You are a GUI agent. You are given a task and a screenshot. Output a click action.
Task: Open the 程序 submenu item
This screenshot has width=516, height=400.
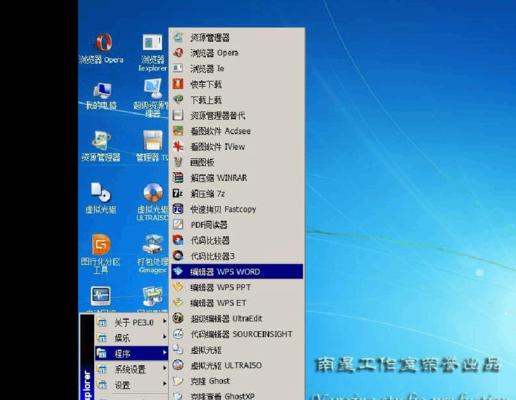(x=131, y=353)
